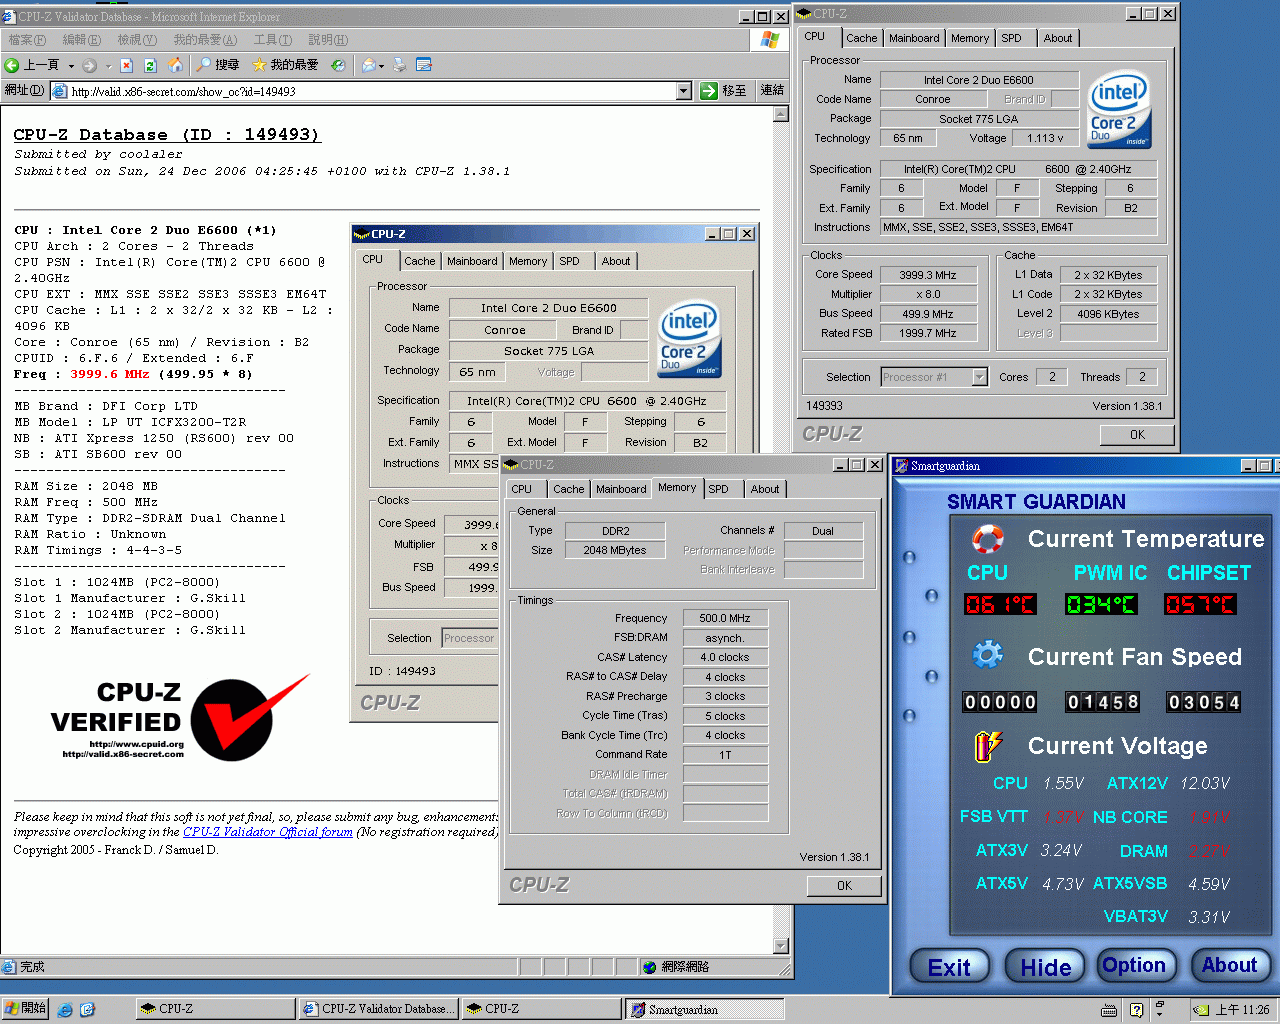Viewport: 1280px width, 1024px height.
Task: Open the 檢視(V) menu in Internet Explorer
Action: 137,40
